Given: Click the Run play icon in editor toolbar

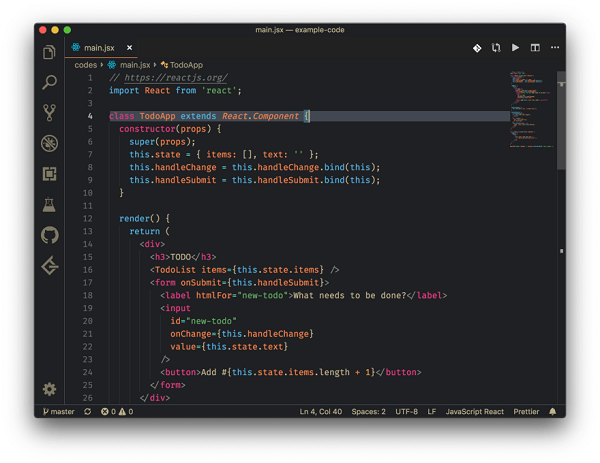Looking at the screenshot, I should (x=515, y=48).
